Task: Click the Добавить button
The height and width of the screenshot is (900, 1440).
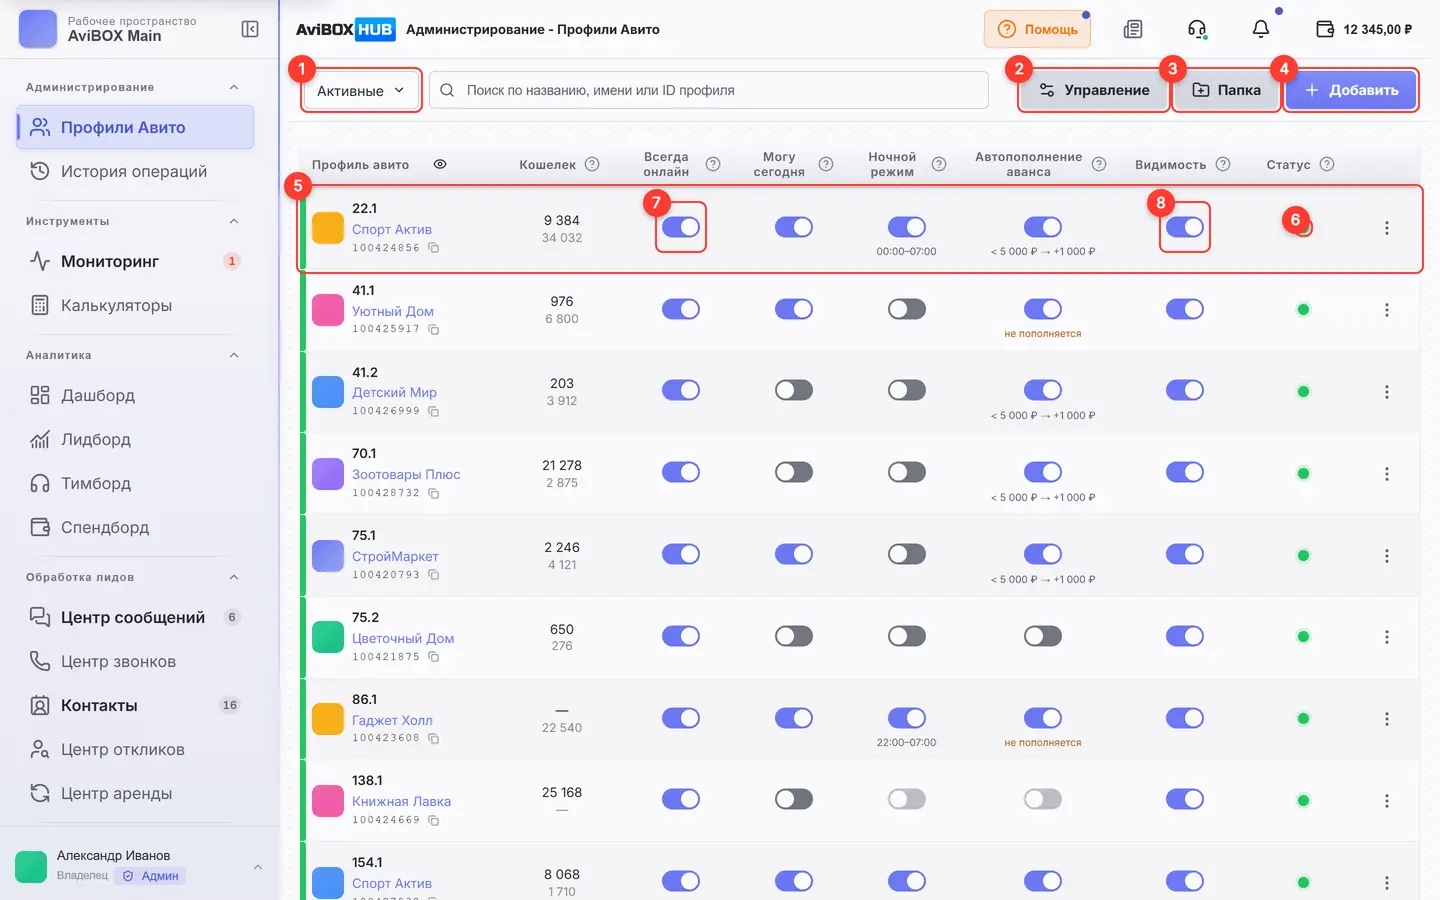Action: [1351, 90]
